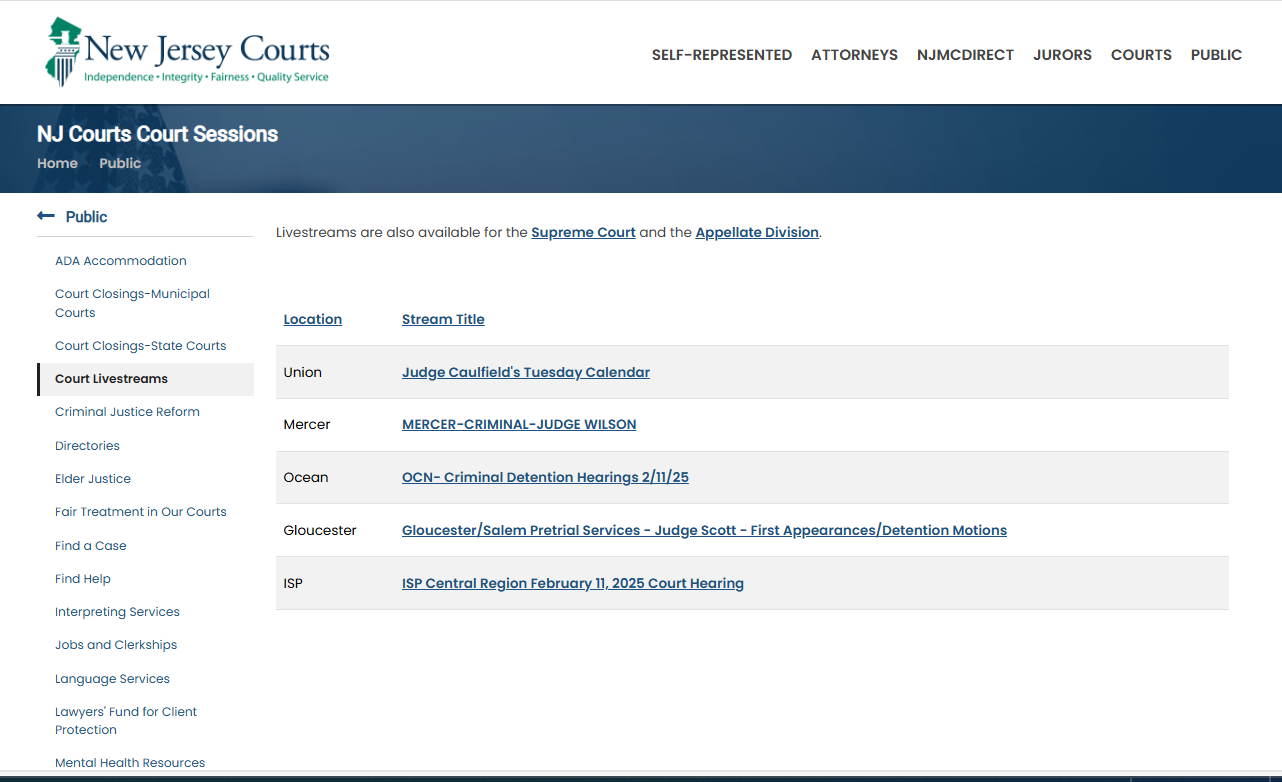
Task: Click the Ocean location cell
Action: tap(306, 477)
